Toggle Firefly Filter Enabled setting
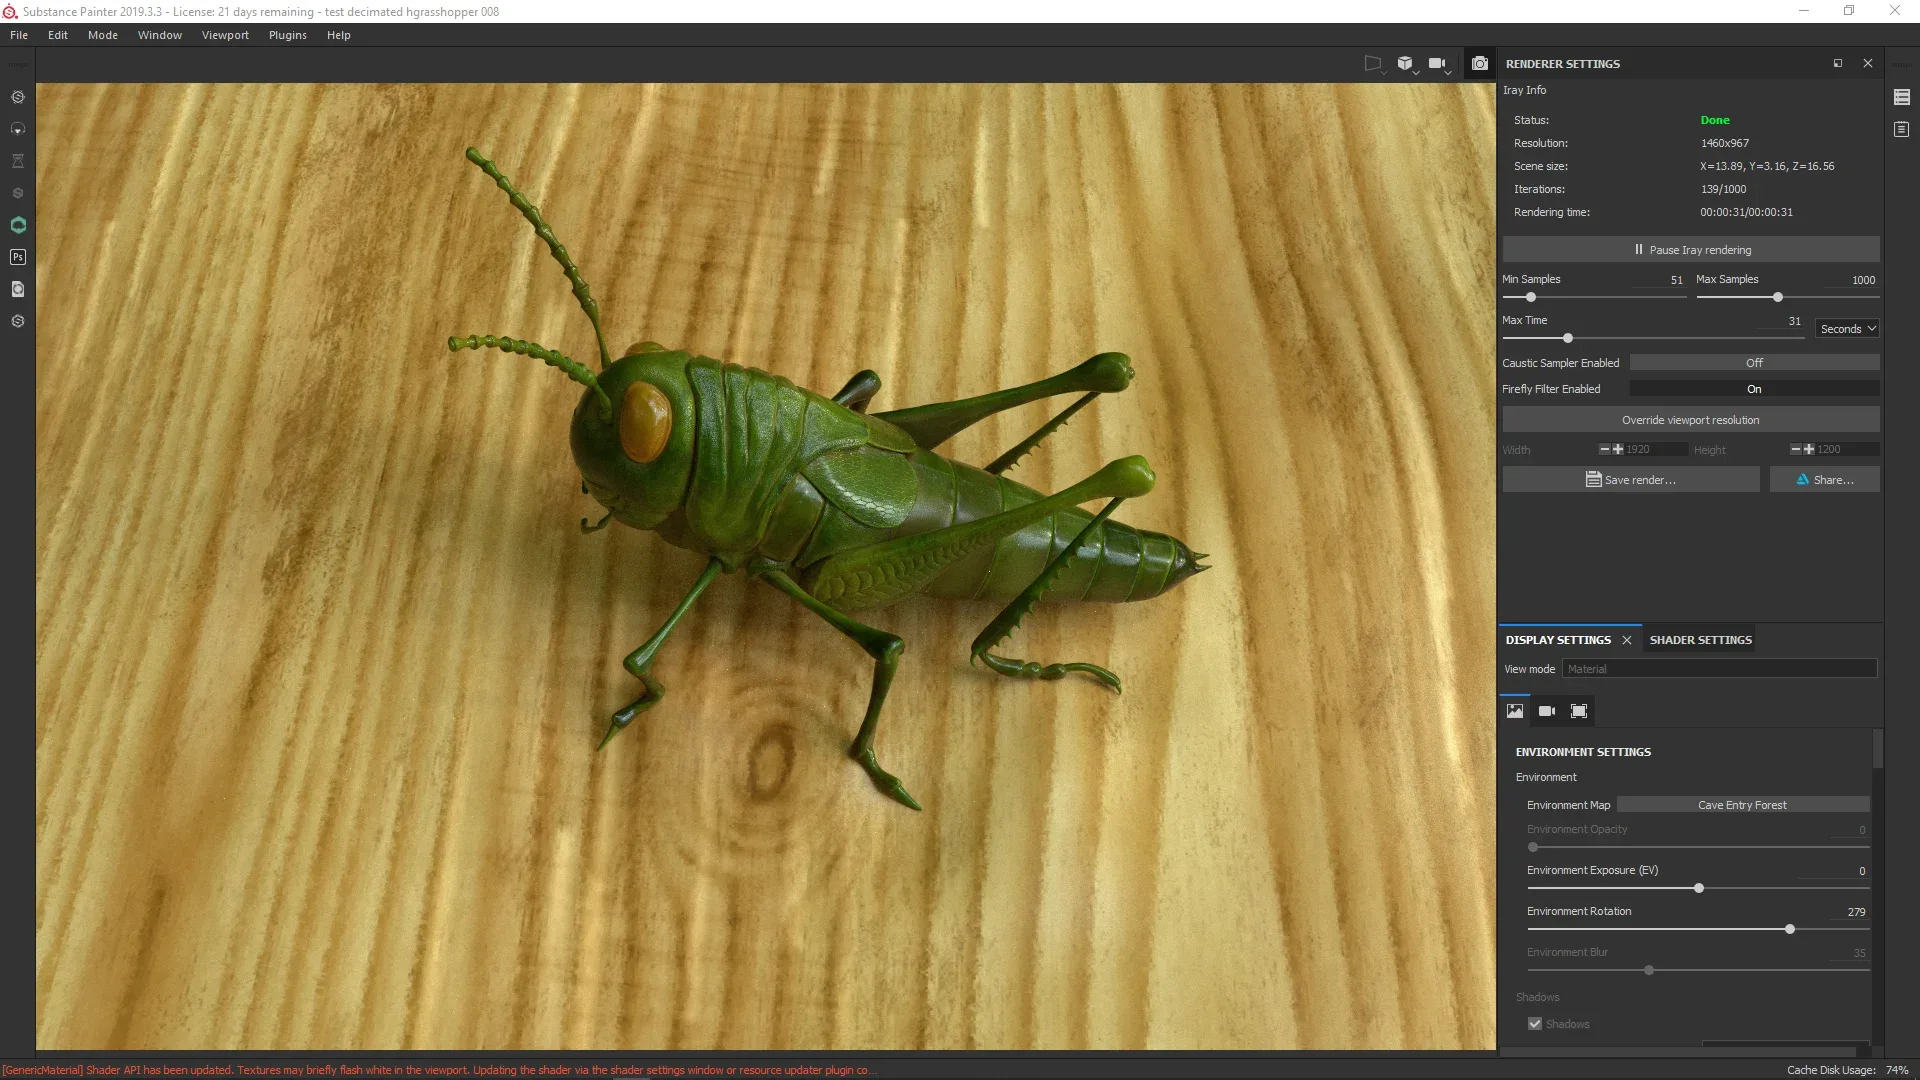Image resolution: width=1920 pixels, height=1080 pixels. 1753,389
